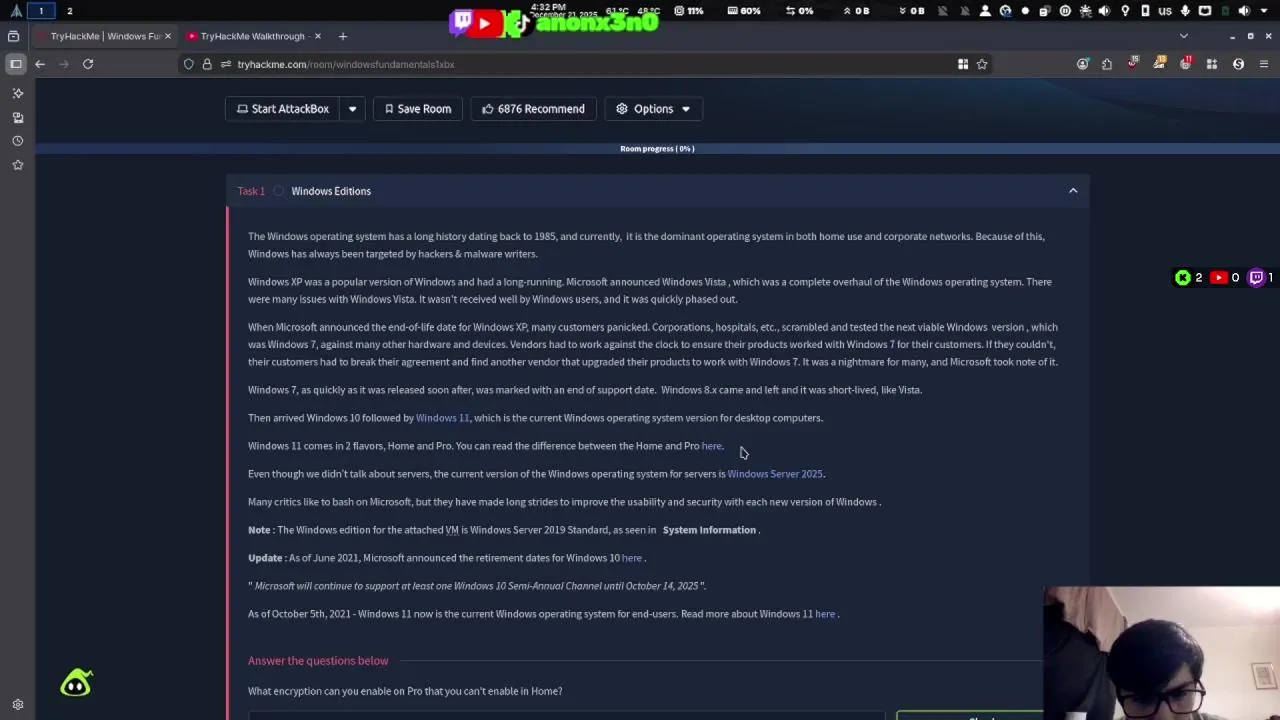Viewport: 1280px width, 720px height.
Task: Switch to the TryHackMe Windows Fundamentals tab
Action: [x=105, y=36]
